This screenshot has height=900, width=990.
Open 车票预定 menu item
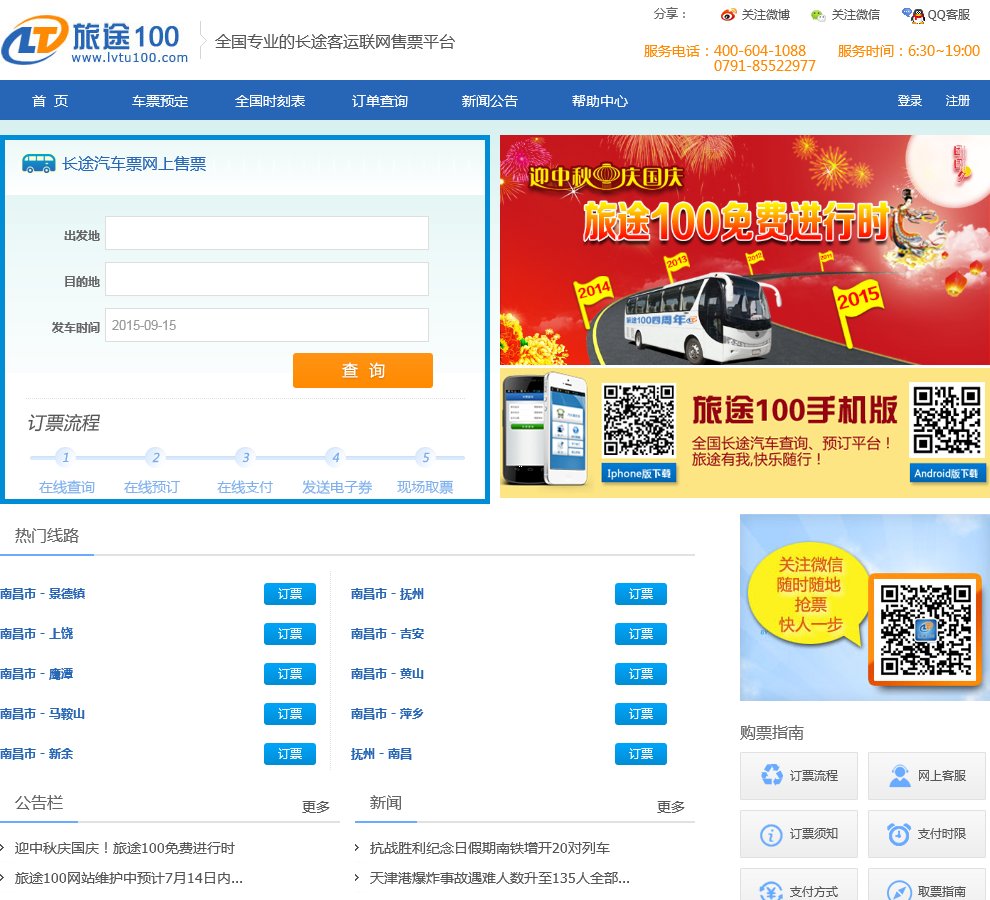[160, 101]
